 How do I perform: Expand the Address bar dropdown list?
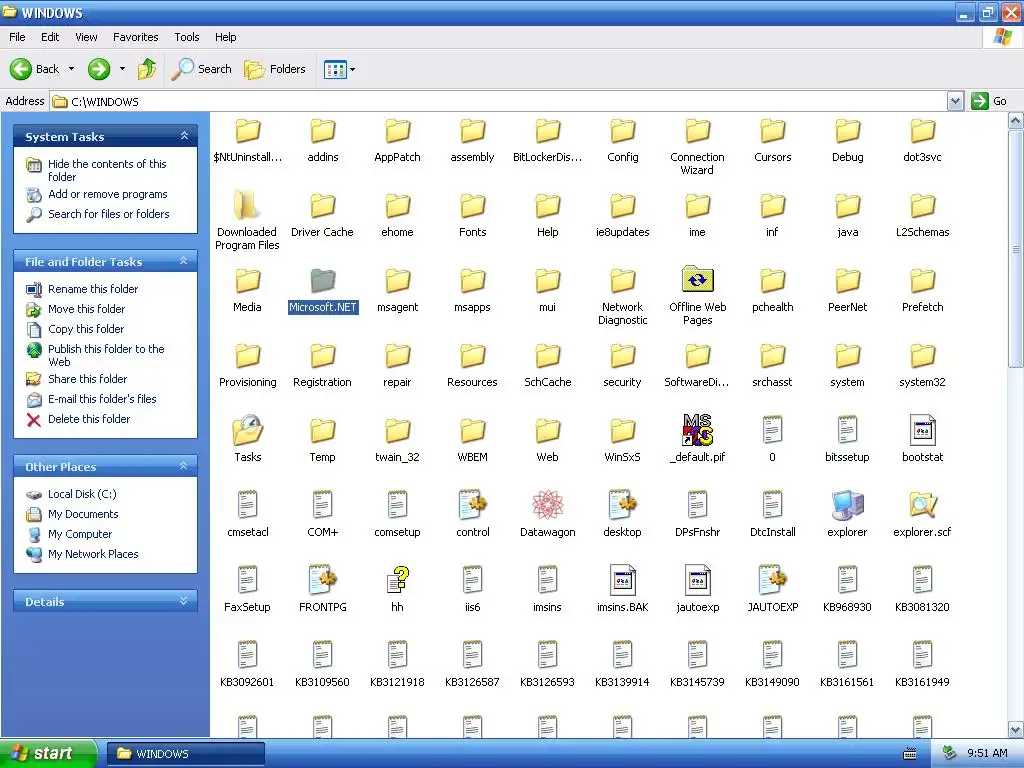click(955, 101)
